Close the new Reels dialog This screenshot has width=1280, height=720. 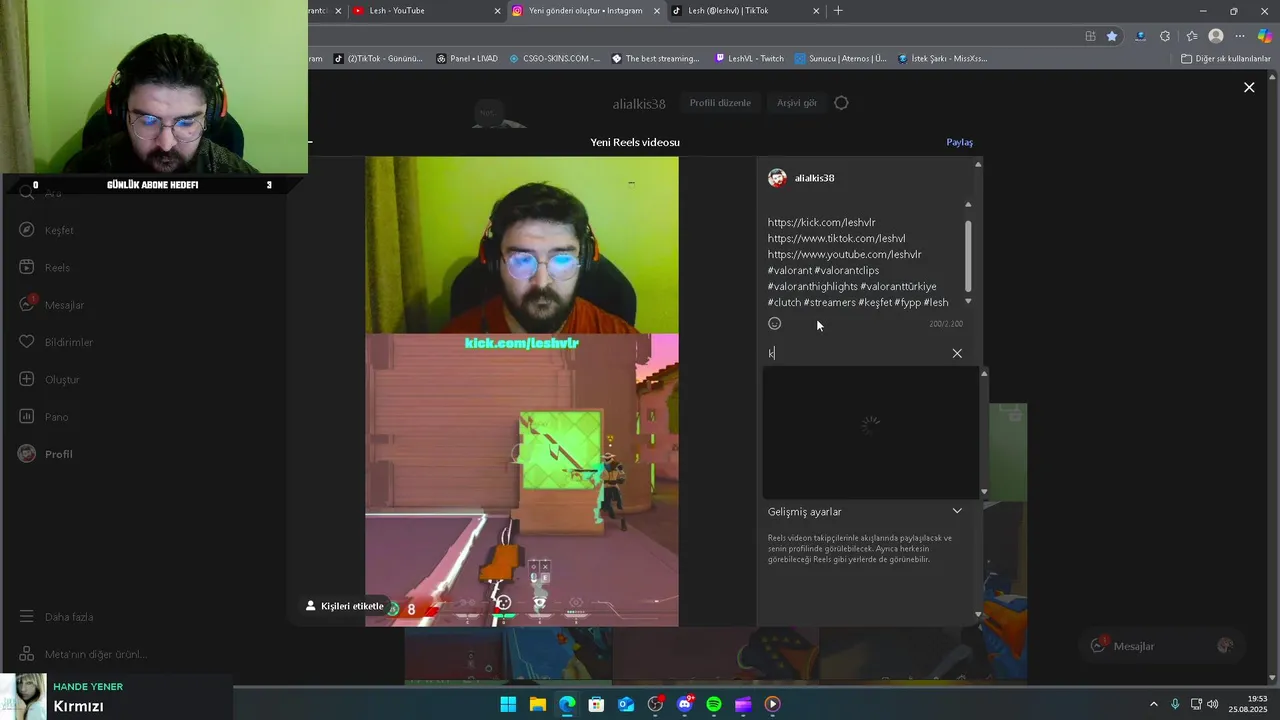coord(1249,88)
